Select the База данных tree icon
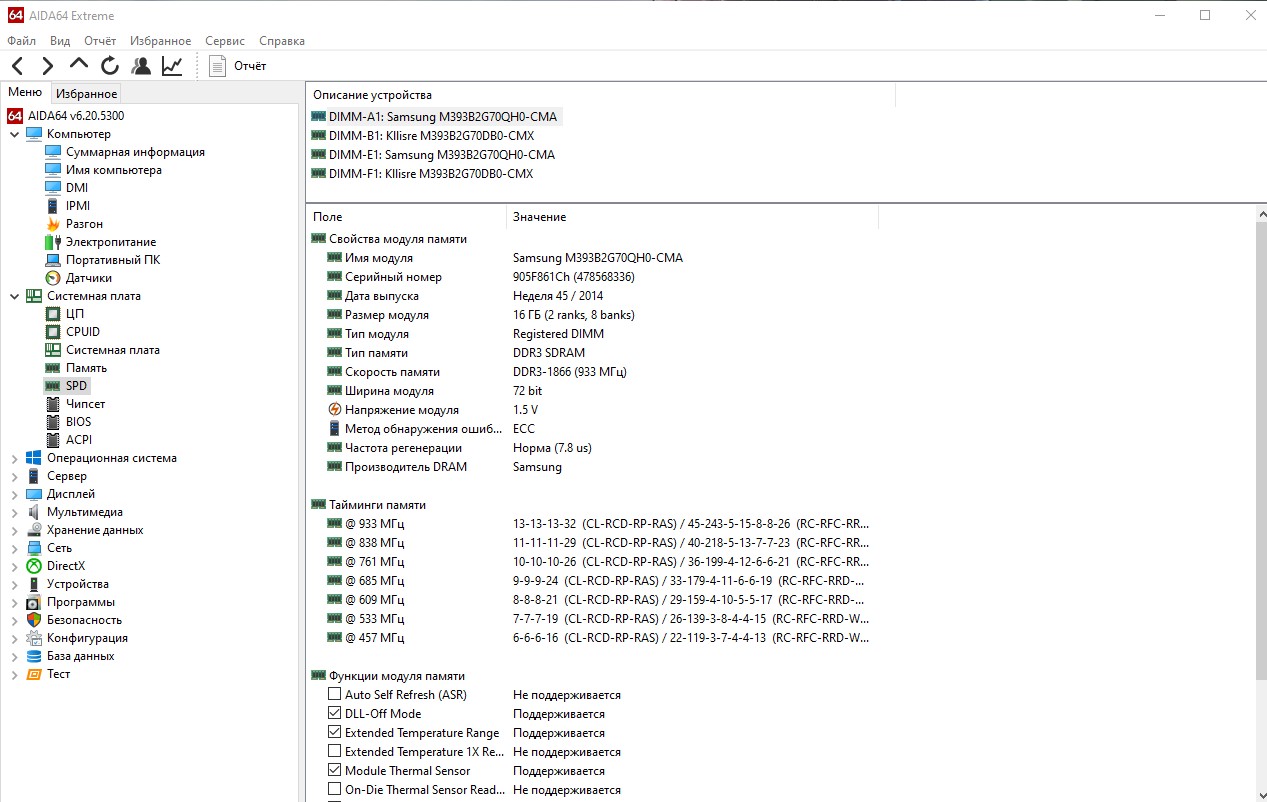This screenshot has width=1267, height=802. (x=34, y=656)
